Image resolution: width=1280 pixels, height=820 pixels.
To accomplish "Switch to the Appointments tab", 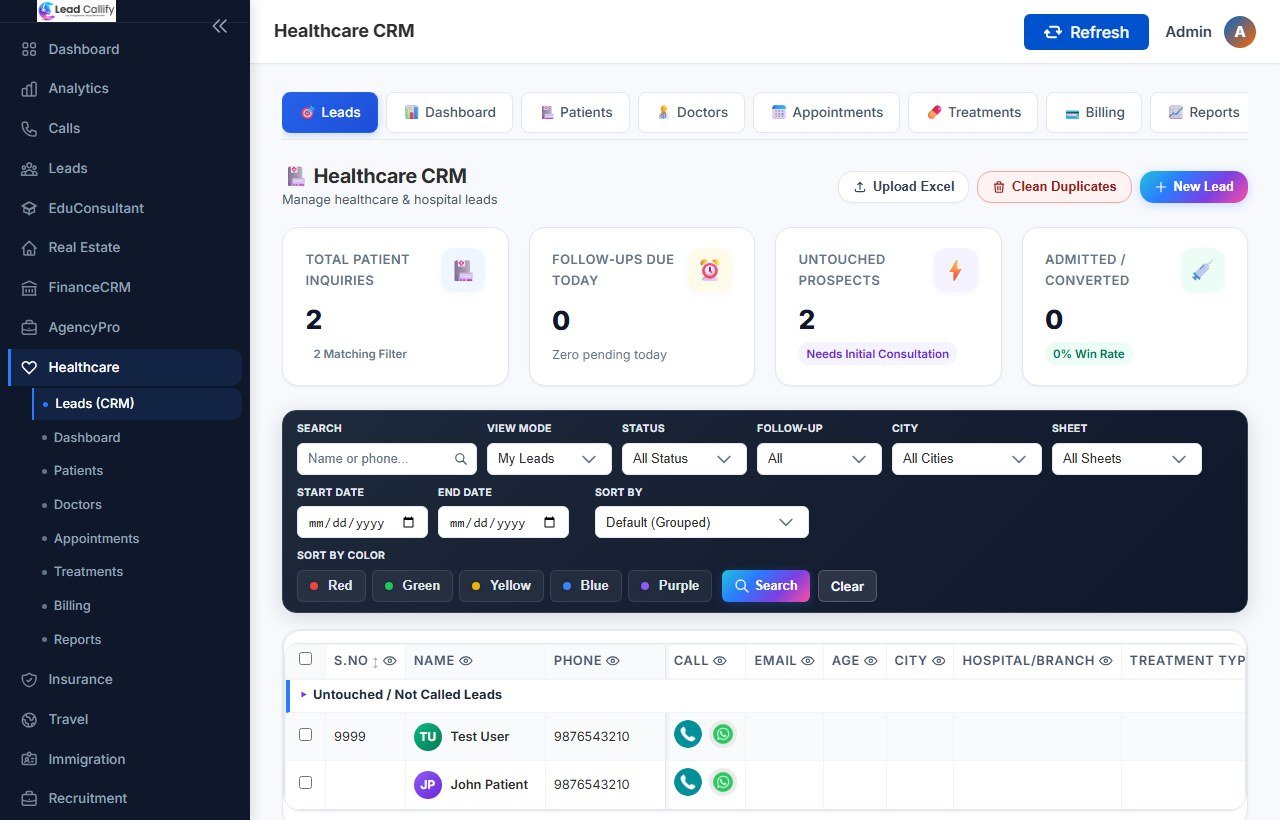I will tap(826, 112).
